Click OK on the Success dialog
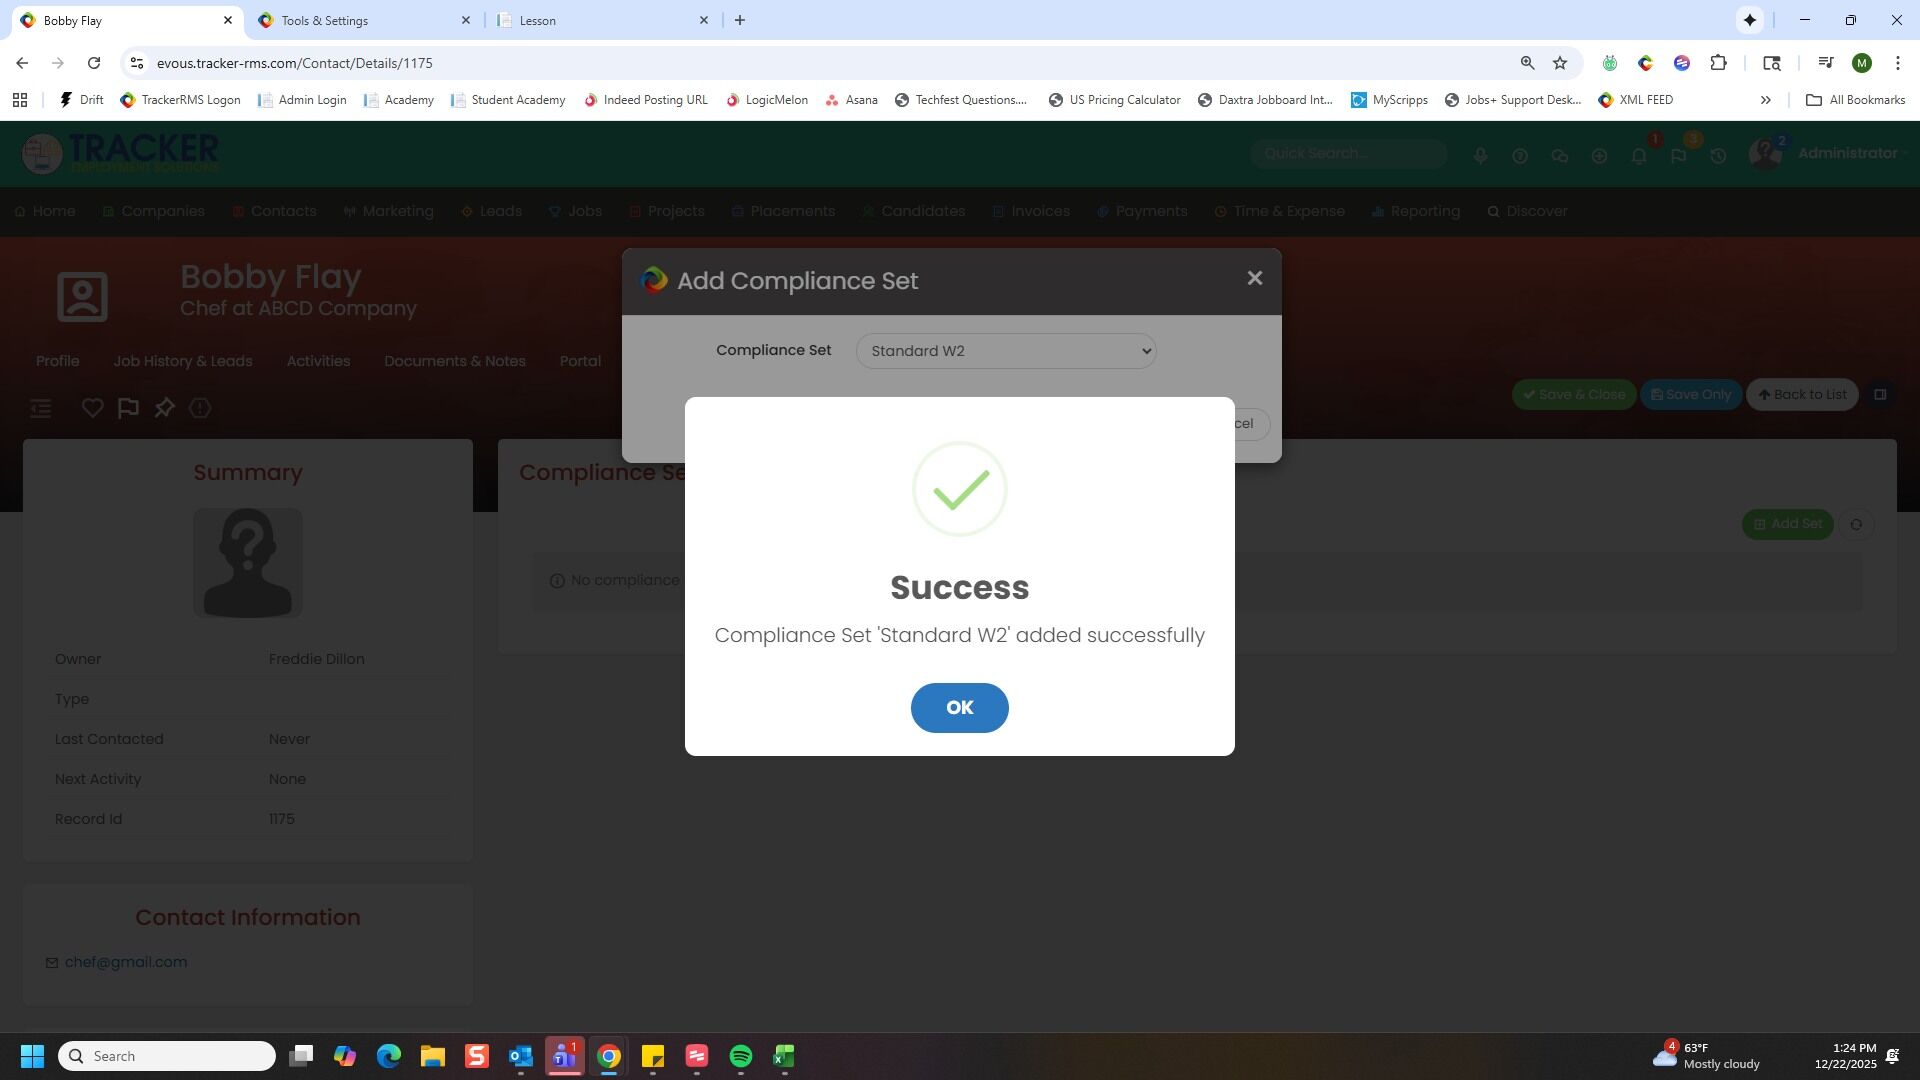Viewport: 1920px width, 1080px height. 958,708
